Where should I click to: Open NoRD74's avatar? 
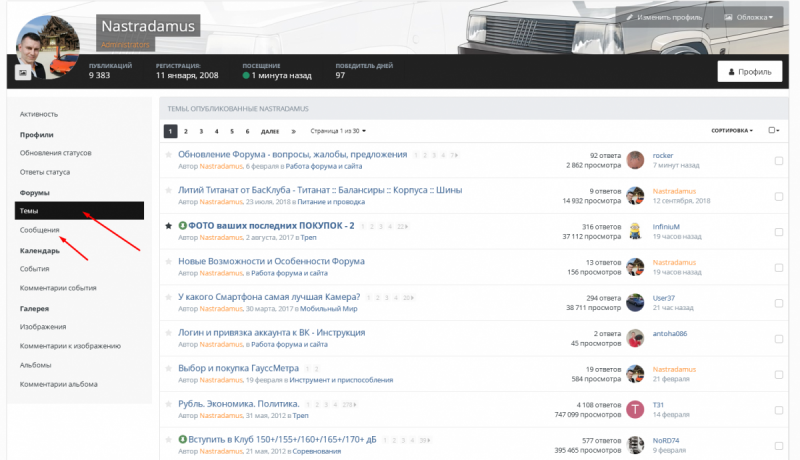[x=635, y=445]
